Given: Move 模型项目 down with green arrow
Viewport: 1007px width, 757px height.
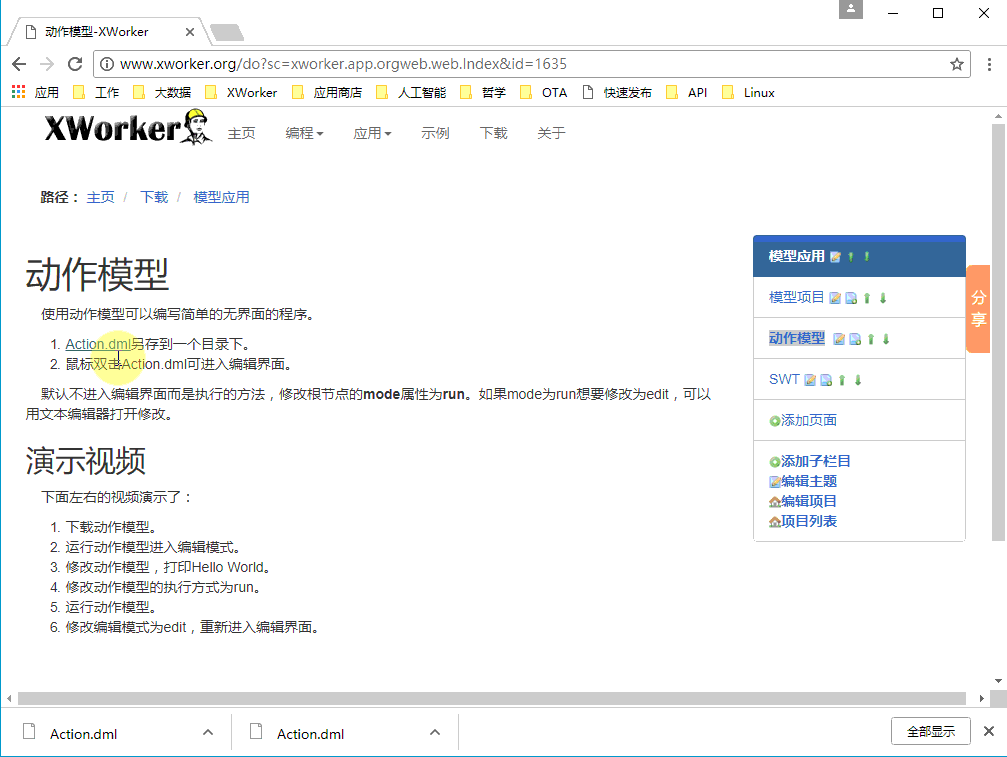Looking at the screenshot, I should click(883, 298).
